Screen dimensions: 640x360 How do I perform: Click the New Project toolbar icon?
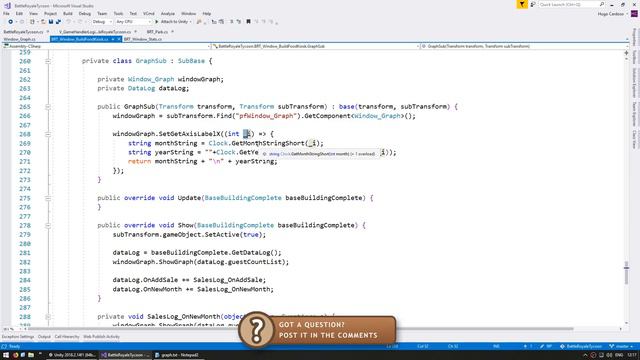coord(32,22)
